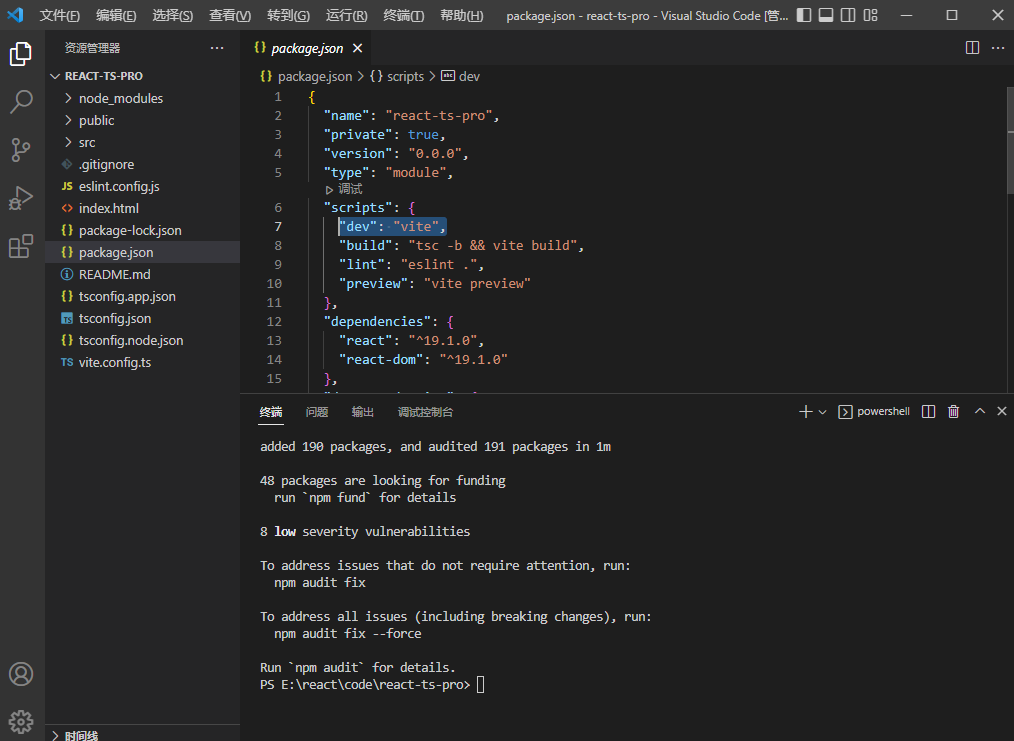This screenshot has height=741, width=1014.
Task: Open the Explorer view in activity bar
Action: pos(21,54)
